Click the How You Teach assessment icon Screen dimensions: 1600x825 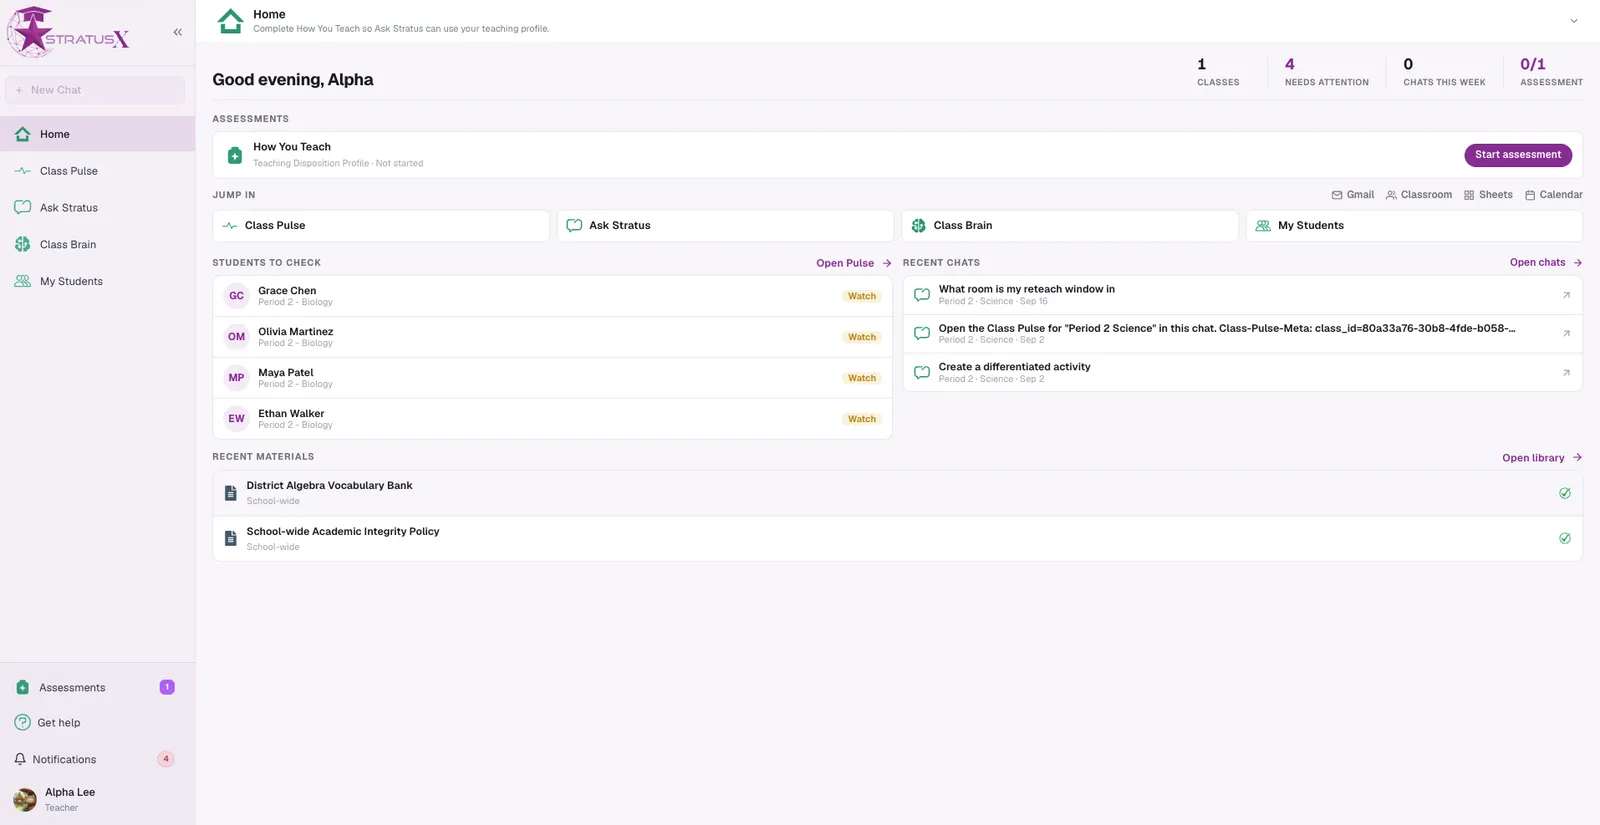click(235, 155)
